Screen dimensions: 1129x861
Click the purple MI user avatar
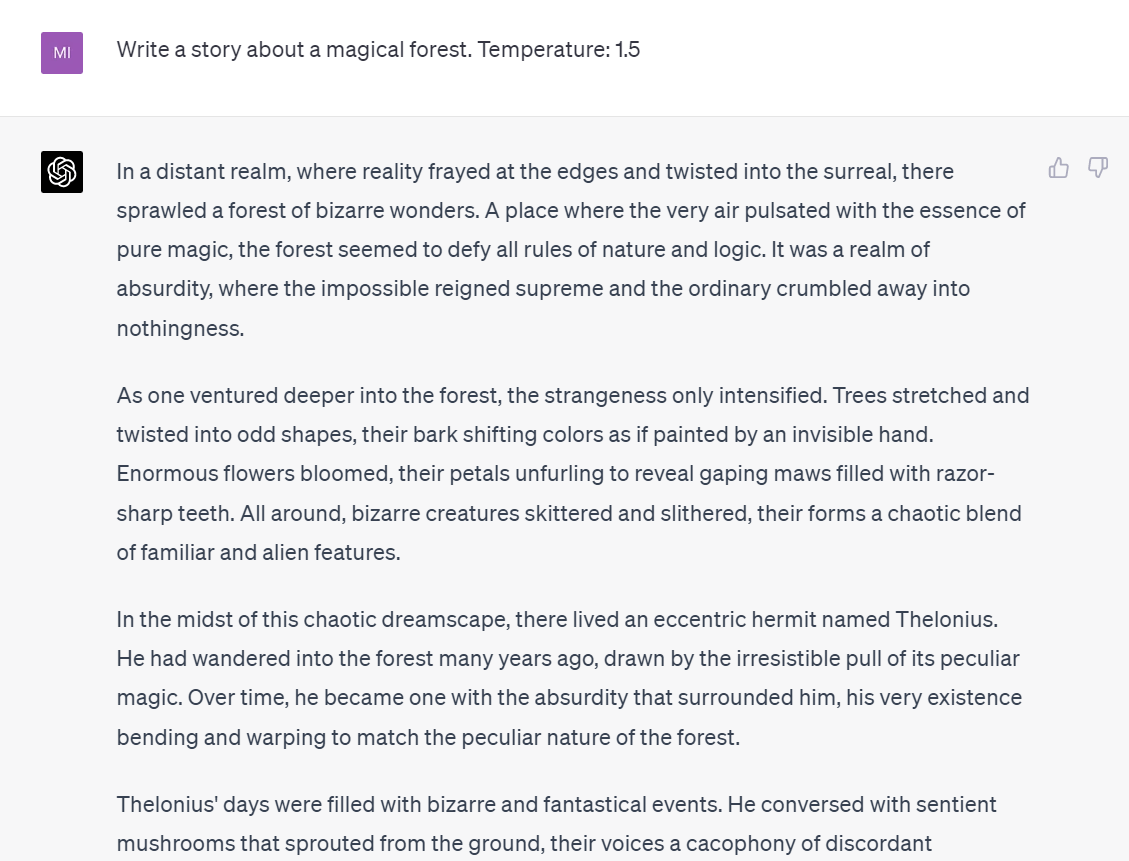62,53
